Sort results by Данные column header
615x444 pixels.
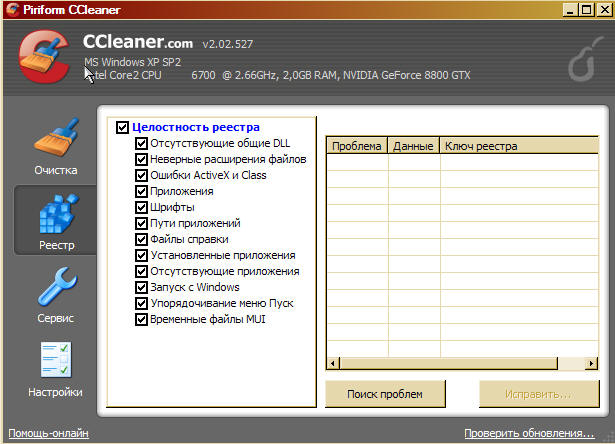[413, 146]
